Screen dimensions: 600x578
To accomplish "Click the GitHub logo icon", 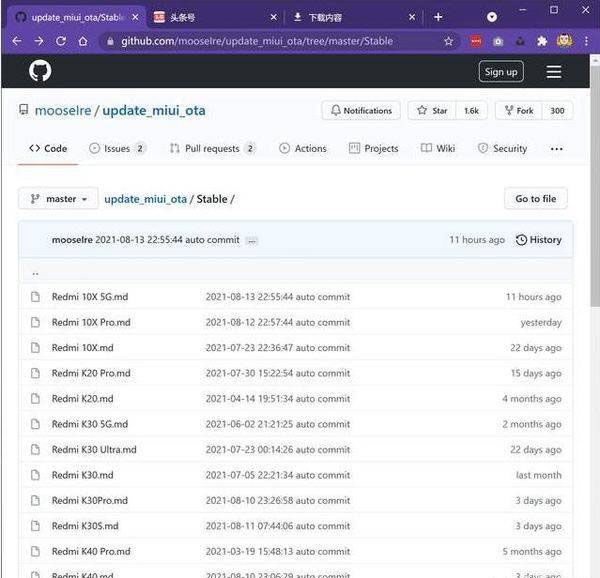I will (x=40, y=71).
